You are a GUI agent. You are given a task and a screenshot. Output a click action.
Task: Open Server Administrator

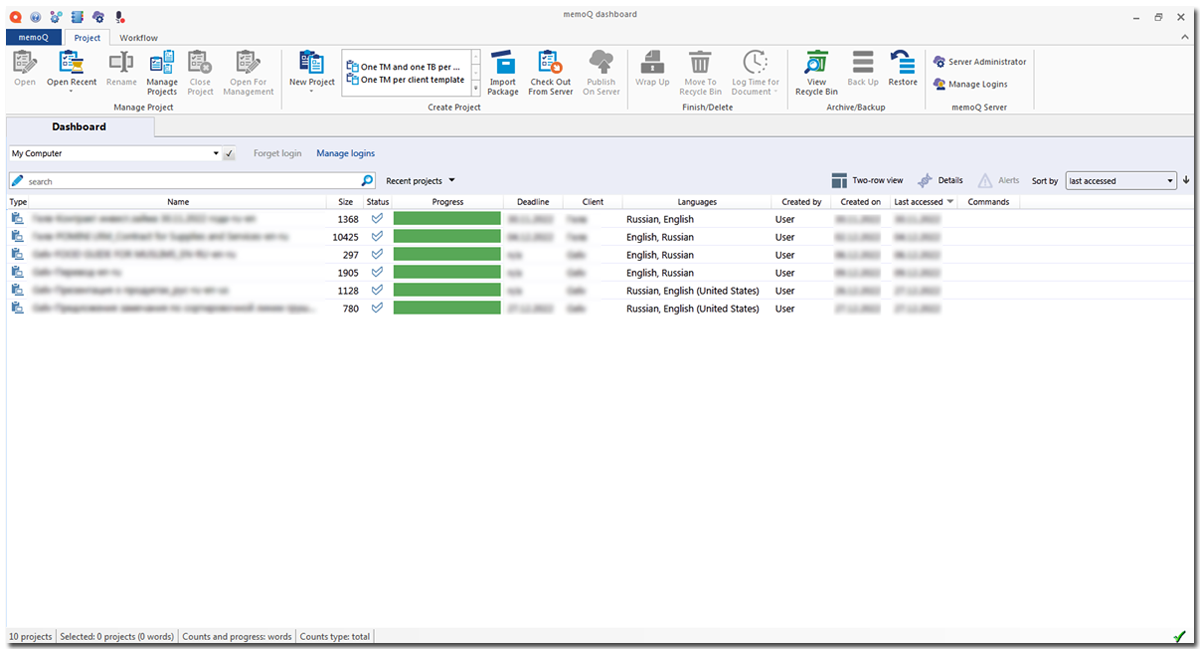[979, 62]
